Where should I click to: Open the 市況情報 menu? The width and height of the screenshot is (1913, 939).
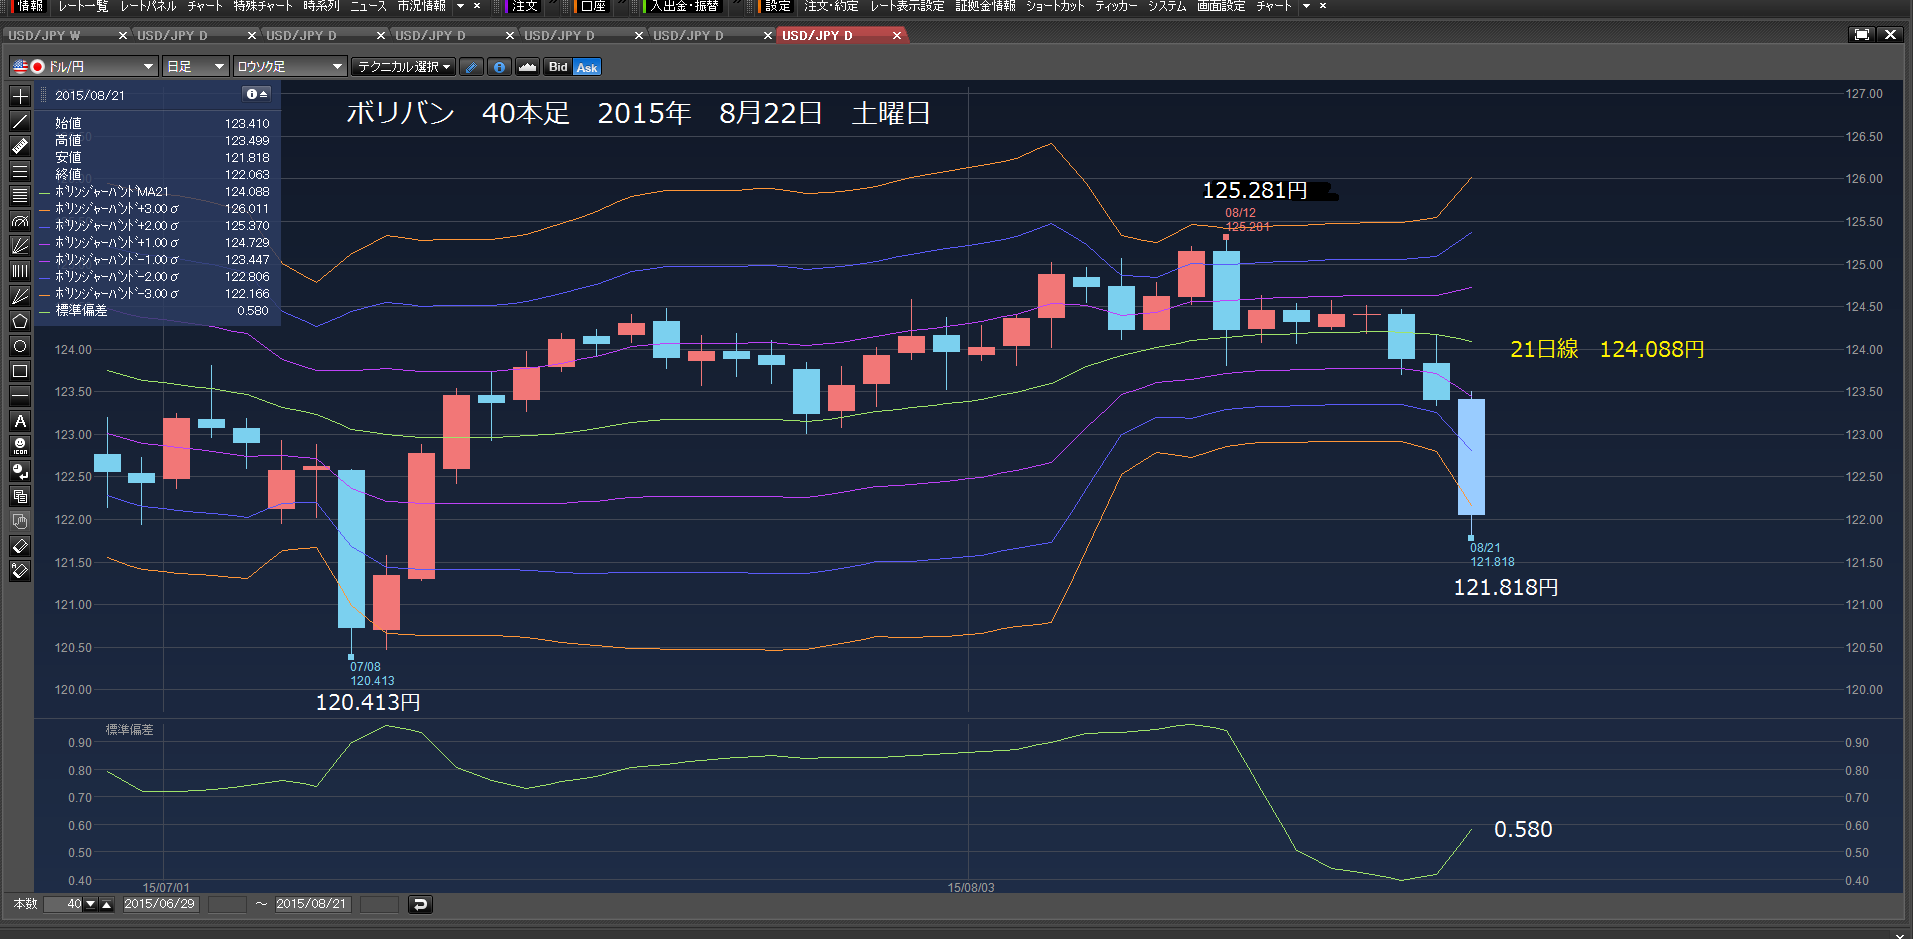(422, 6)
